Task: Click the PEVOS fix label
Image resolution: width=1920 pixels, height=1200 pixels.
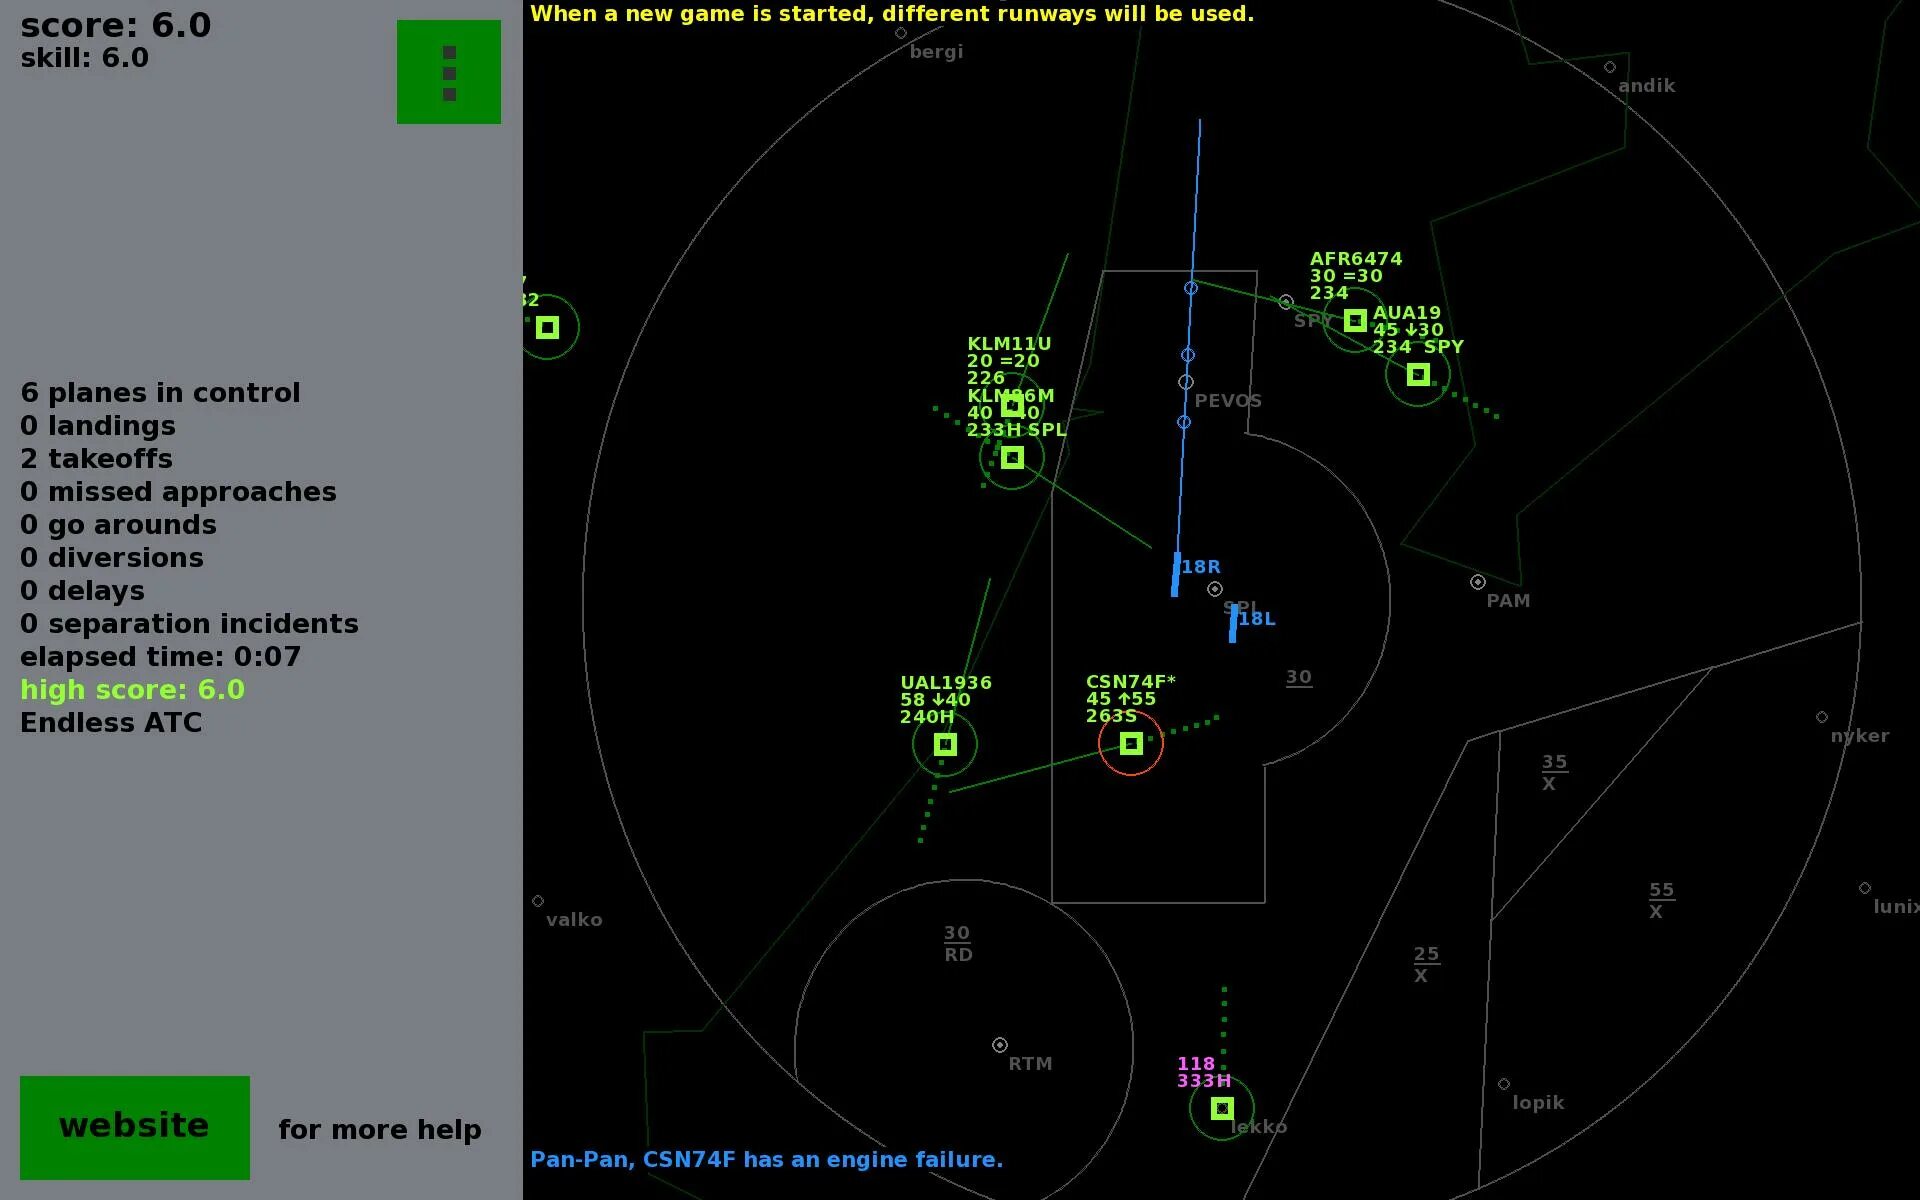Action: [1228, 400]
